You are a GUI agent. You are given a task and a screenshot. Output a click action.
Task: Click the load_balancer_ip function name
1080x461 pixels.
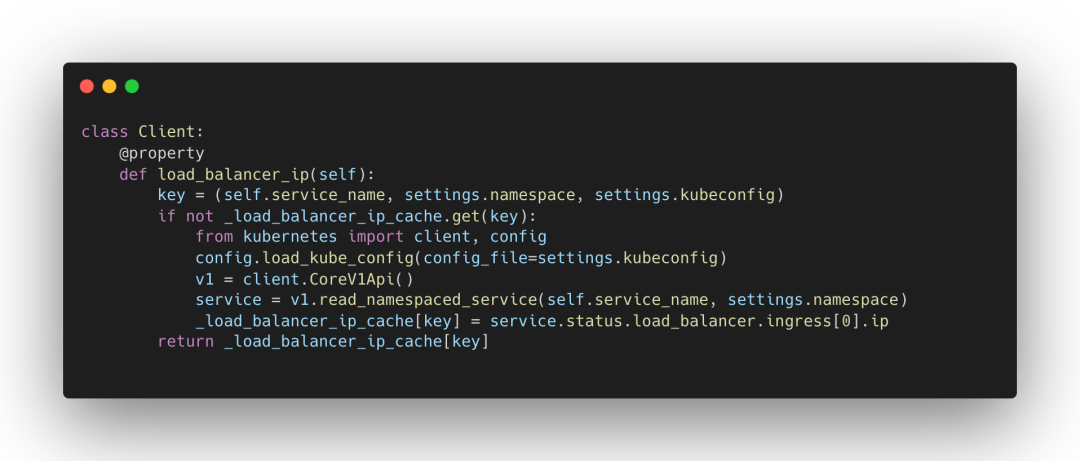[x=233, y=174]
